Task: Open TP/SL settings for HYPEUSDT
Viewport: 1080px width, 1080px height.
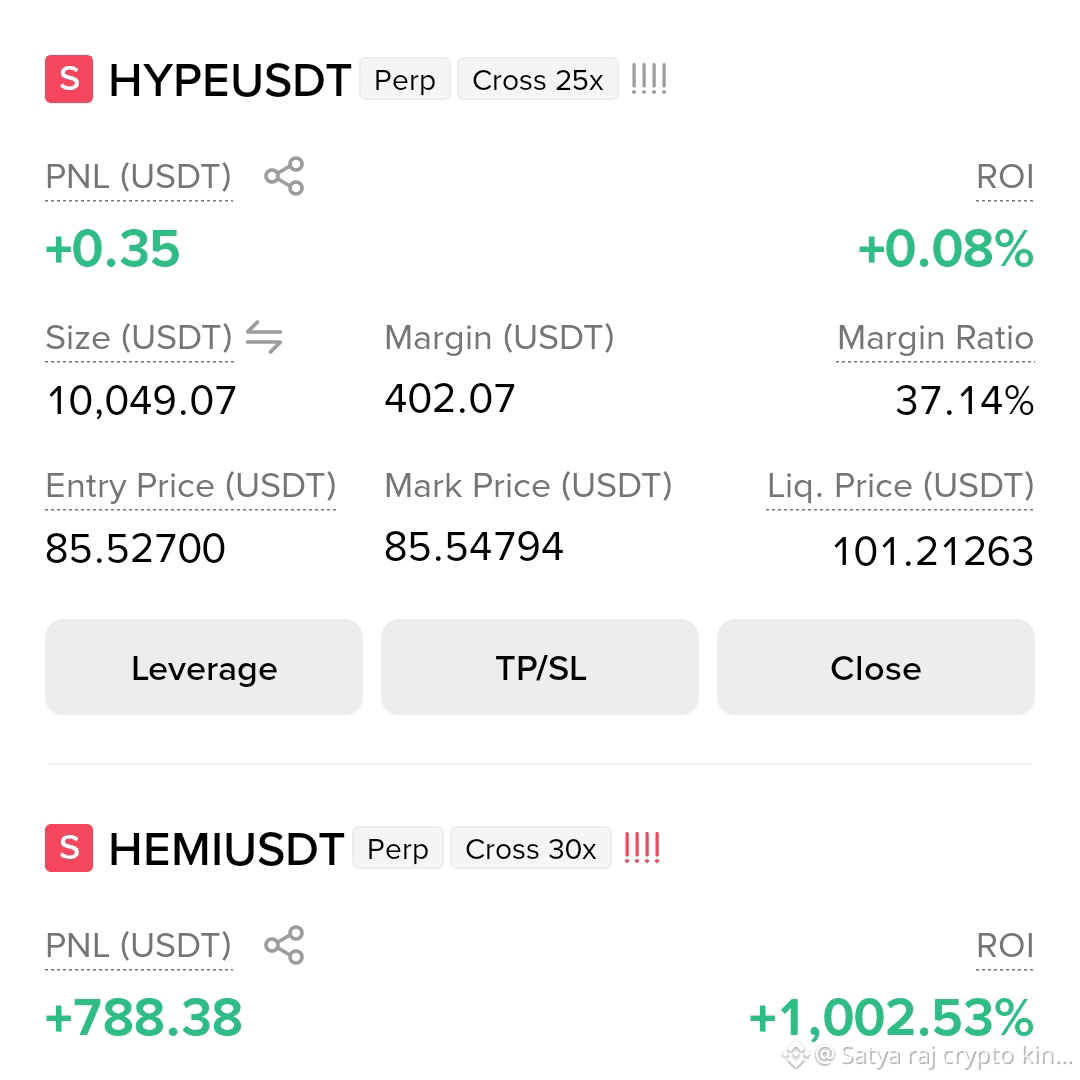Action: tap(540, 667)
